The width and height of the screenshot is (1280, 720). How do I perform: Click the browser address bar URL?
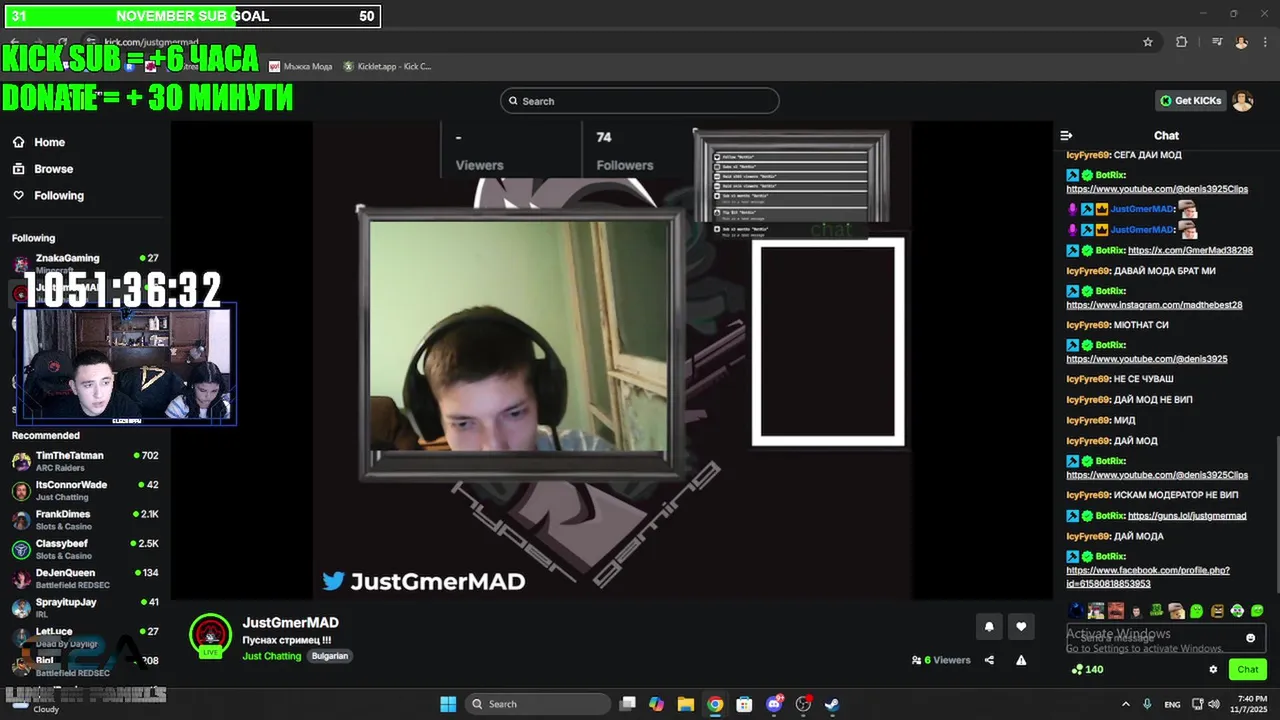[151, 42]
